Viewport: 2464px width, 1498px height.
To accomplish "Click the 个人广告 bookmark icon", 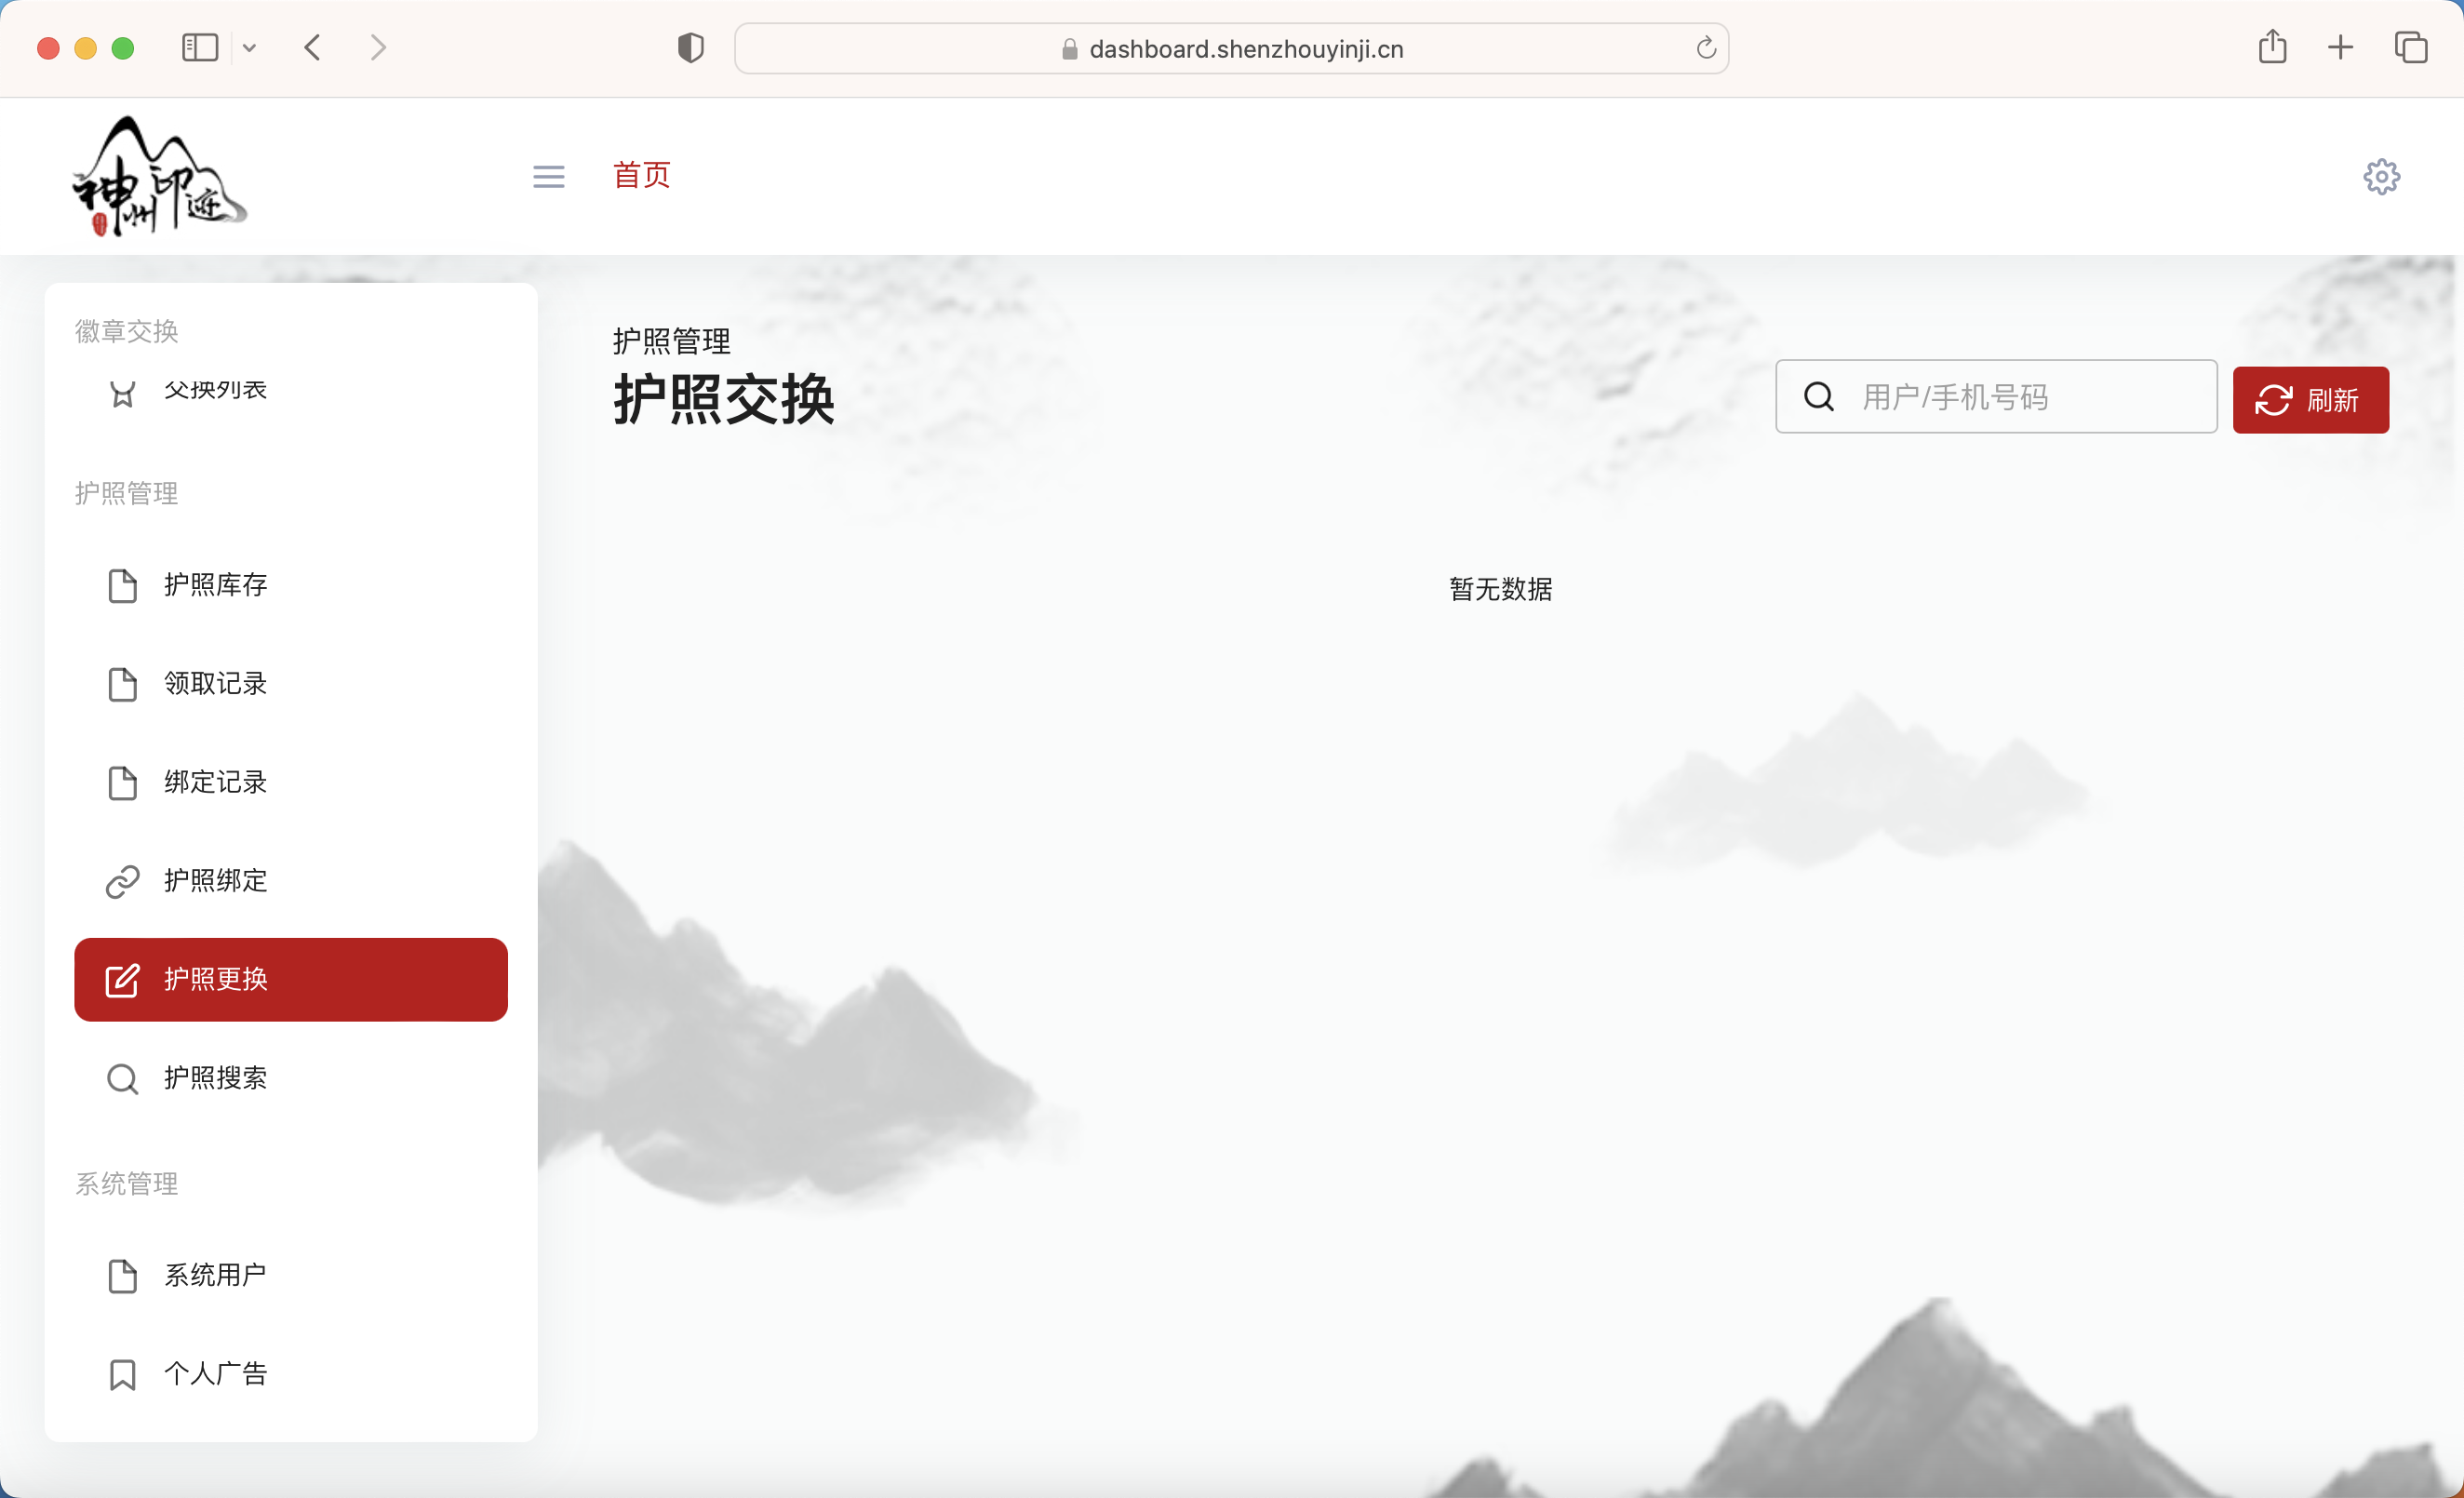I will (x=122, y=1374).
